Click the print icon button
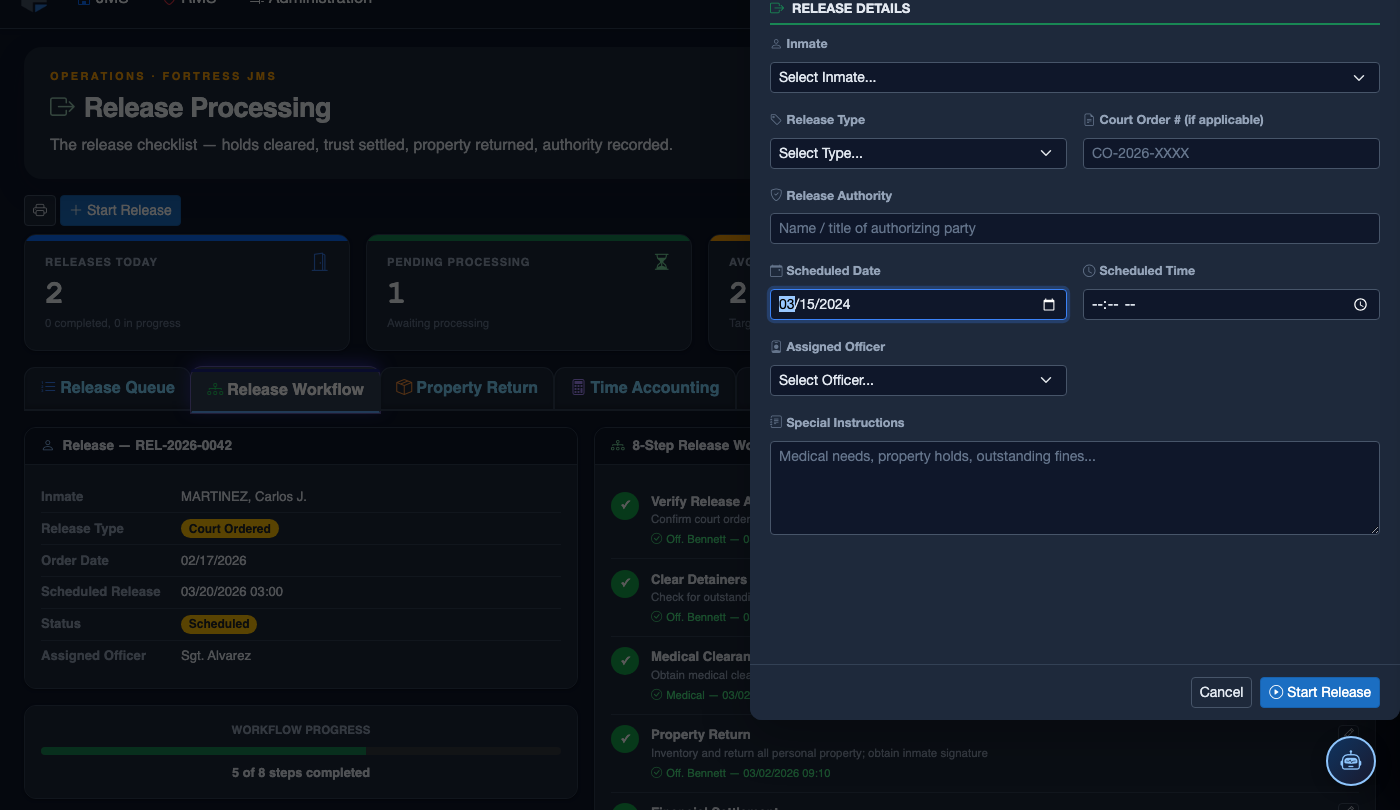Screen dimensions: 1400x810 [x=40, y=210]
